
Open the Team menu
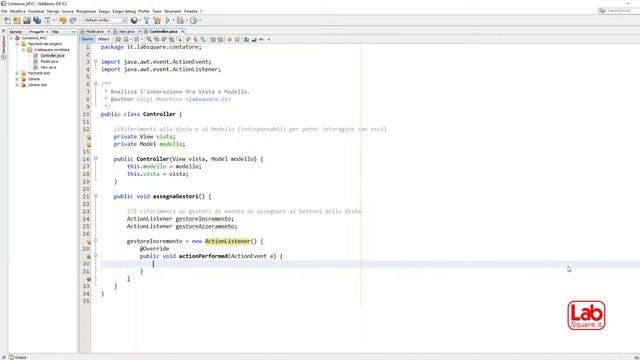pyautogui.click(x=157, y=11)
